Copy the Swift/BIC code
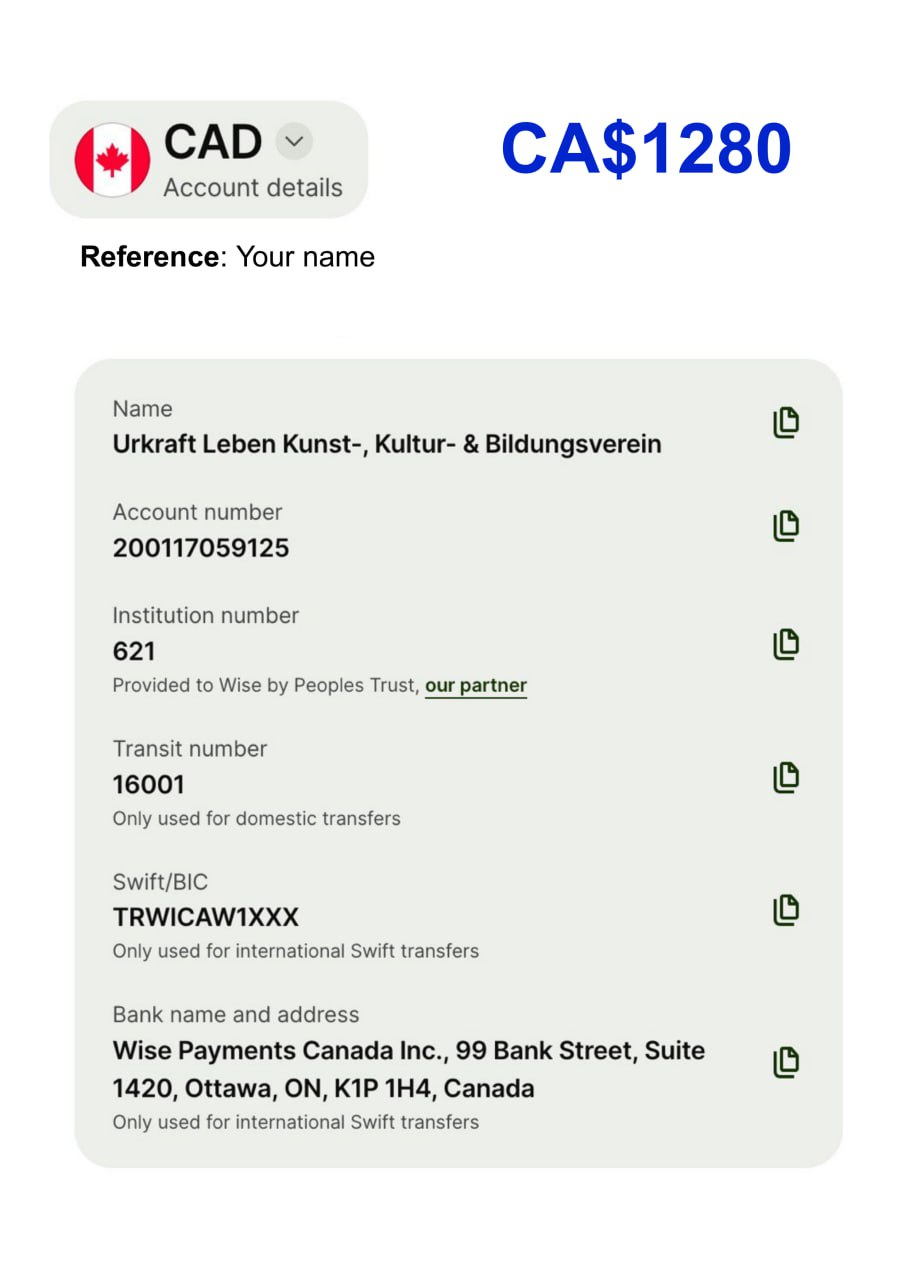Viewport: 905px width, 1280px height. 786,910
